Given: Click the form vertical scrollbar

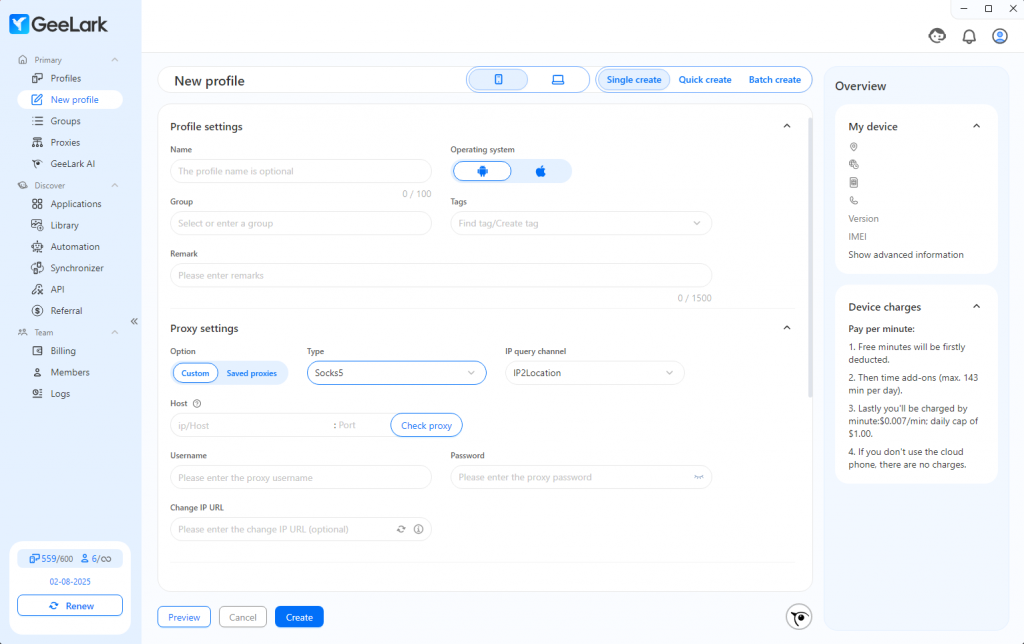Looking at the screenshot, I should tap(810, 258).
